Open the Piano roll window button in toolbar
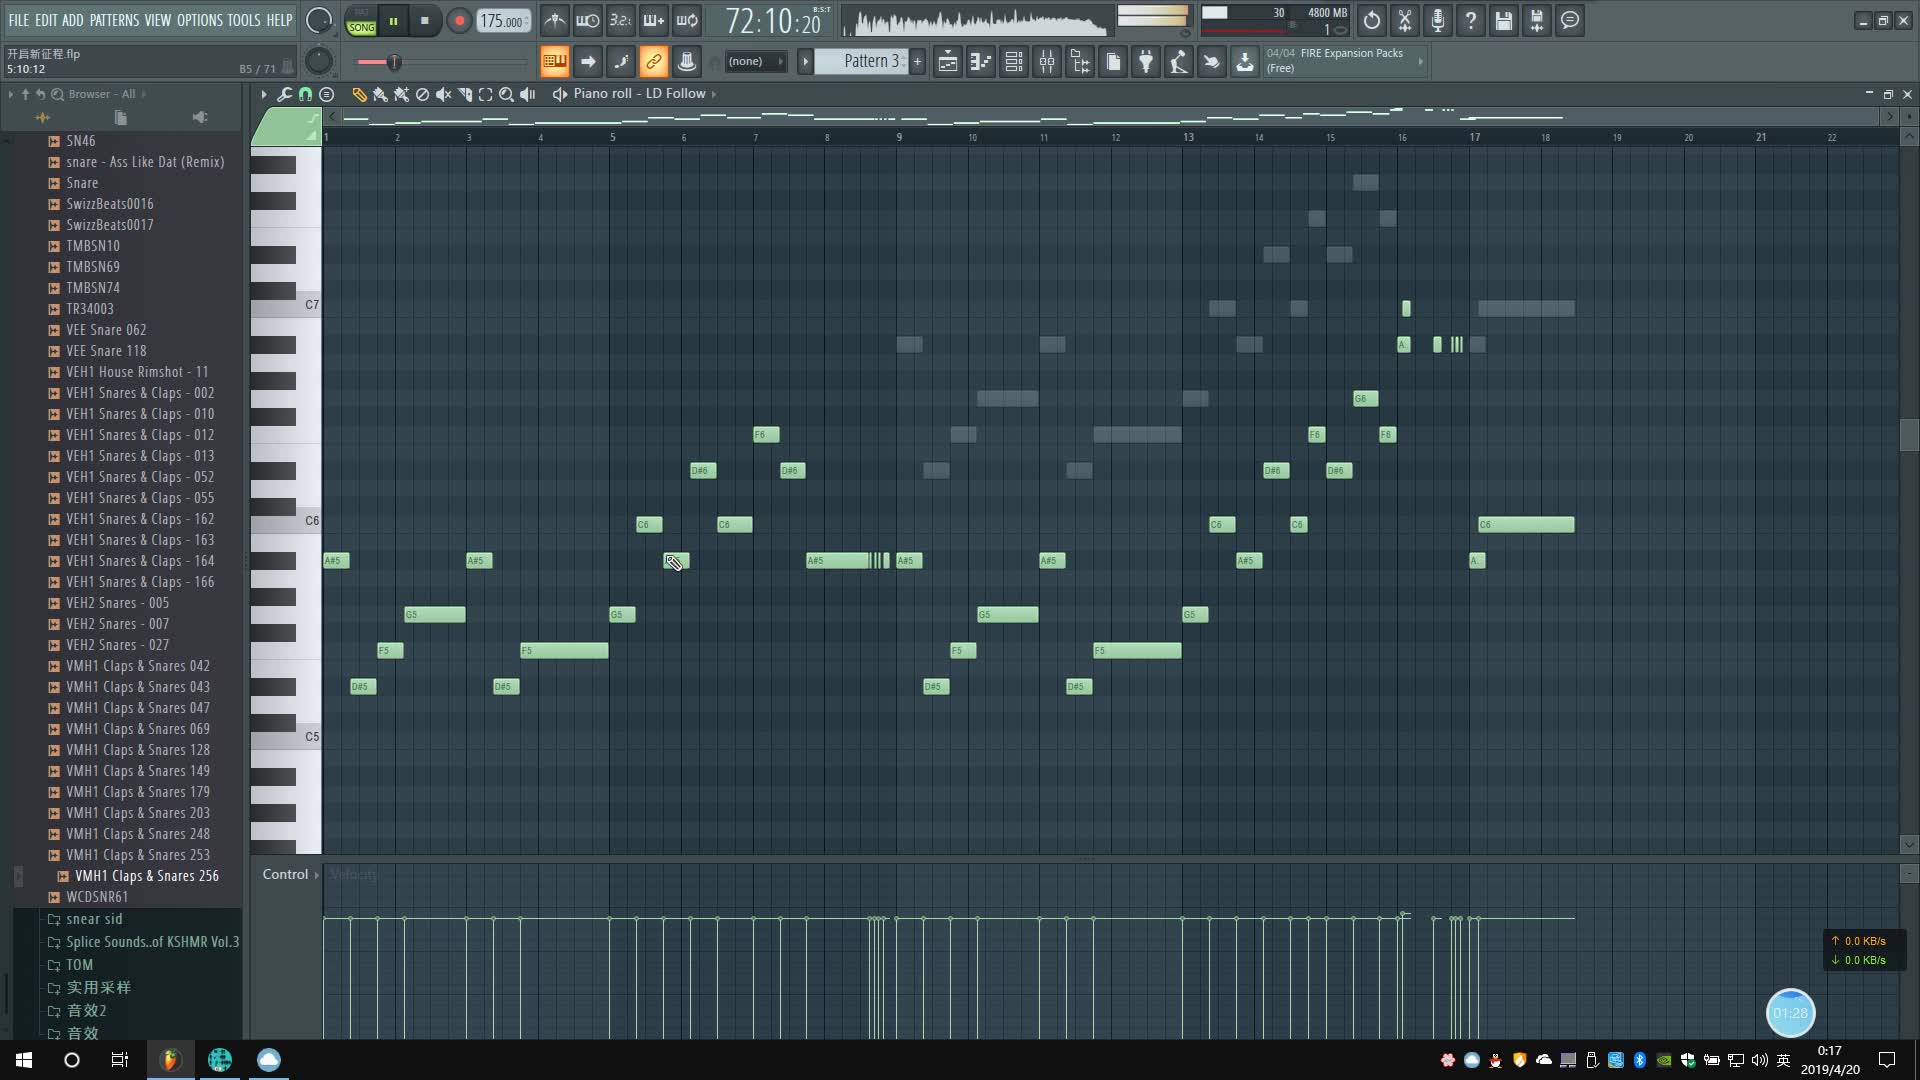The width and height of the screenshot is (1920, 1080). [981, 62]
